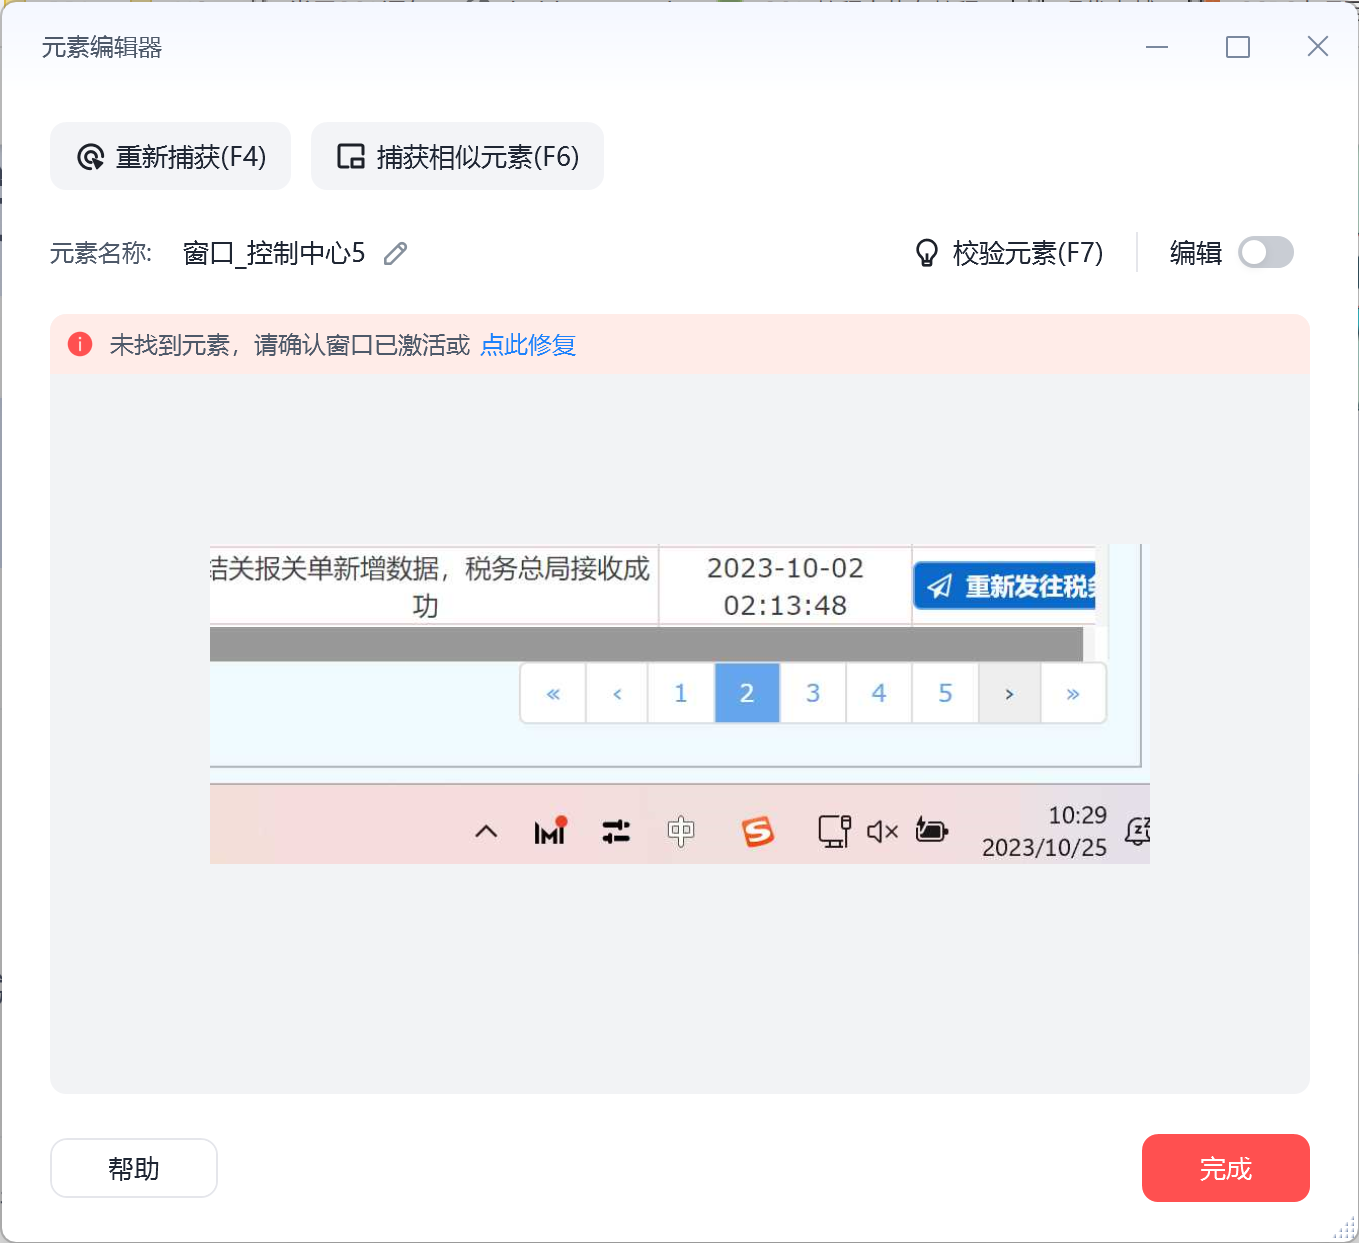Click the 重新捕获(F4) recapture button
Image resolution: width=1359 pixels, height=1243 pixels.
pyautogui.click(x=171, y=157)
